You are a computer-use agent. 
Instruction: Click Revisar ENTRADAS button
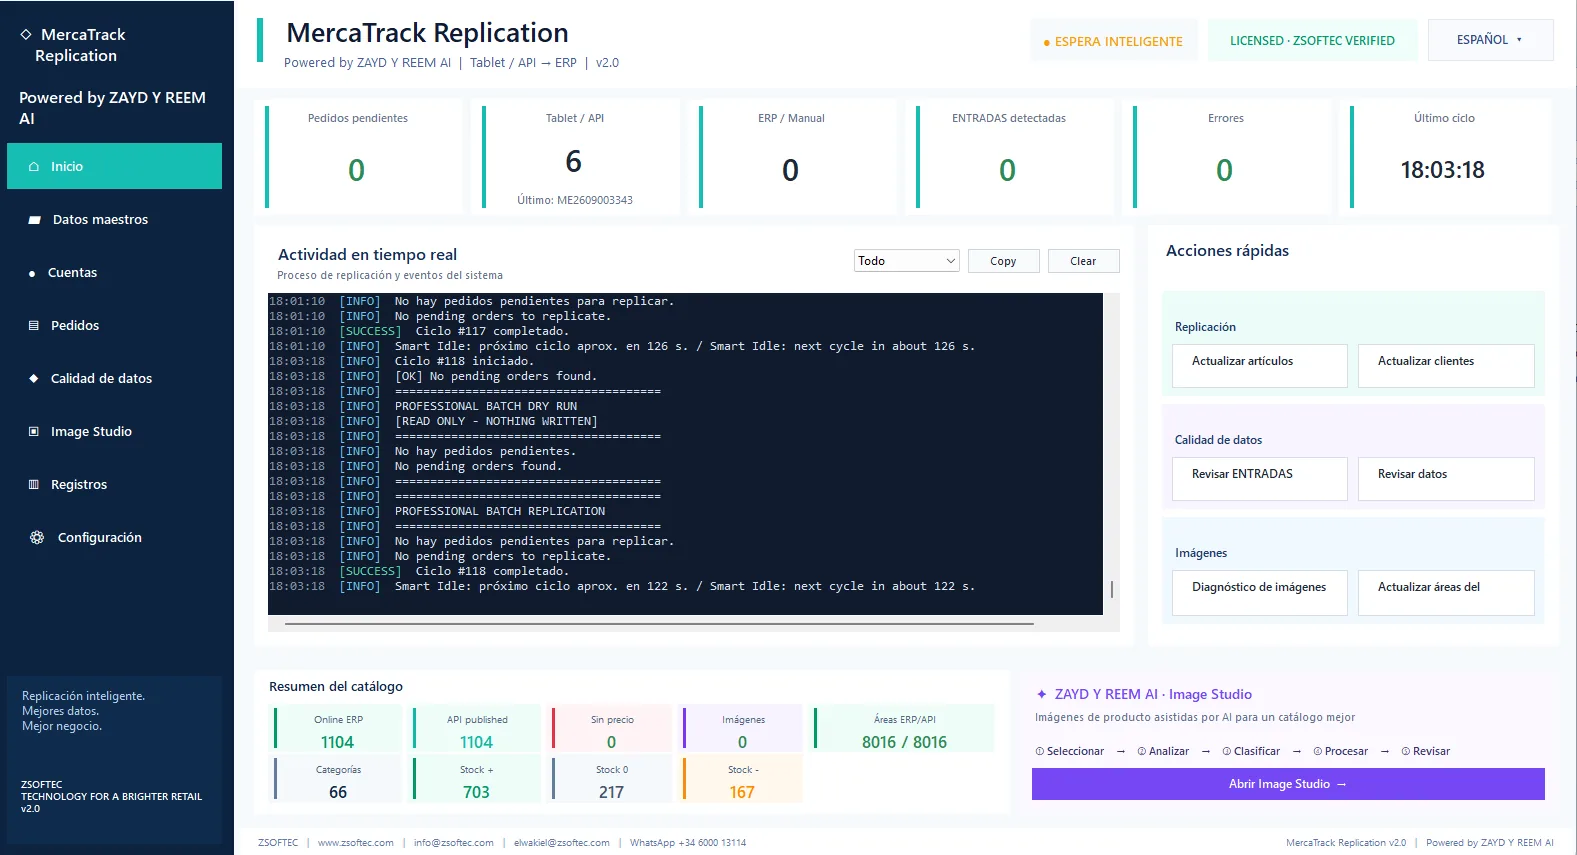click(1260, 478)
